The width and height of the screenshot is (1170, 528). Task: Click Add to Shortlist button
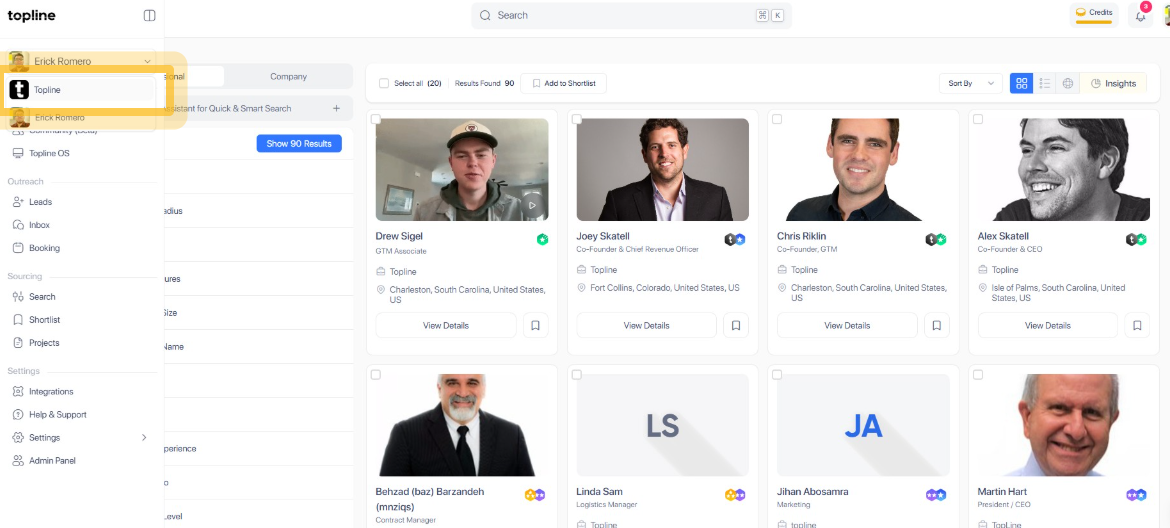(563, 84)
